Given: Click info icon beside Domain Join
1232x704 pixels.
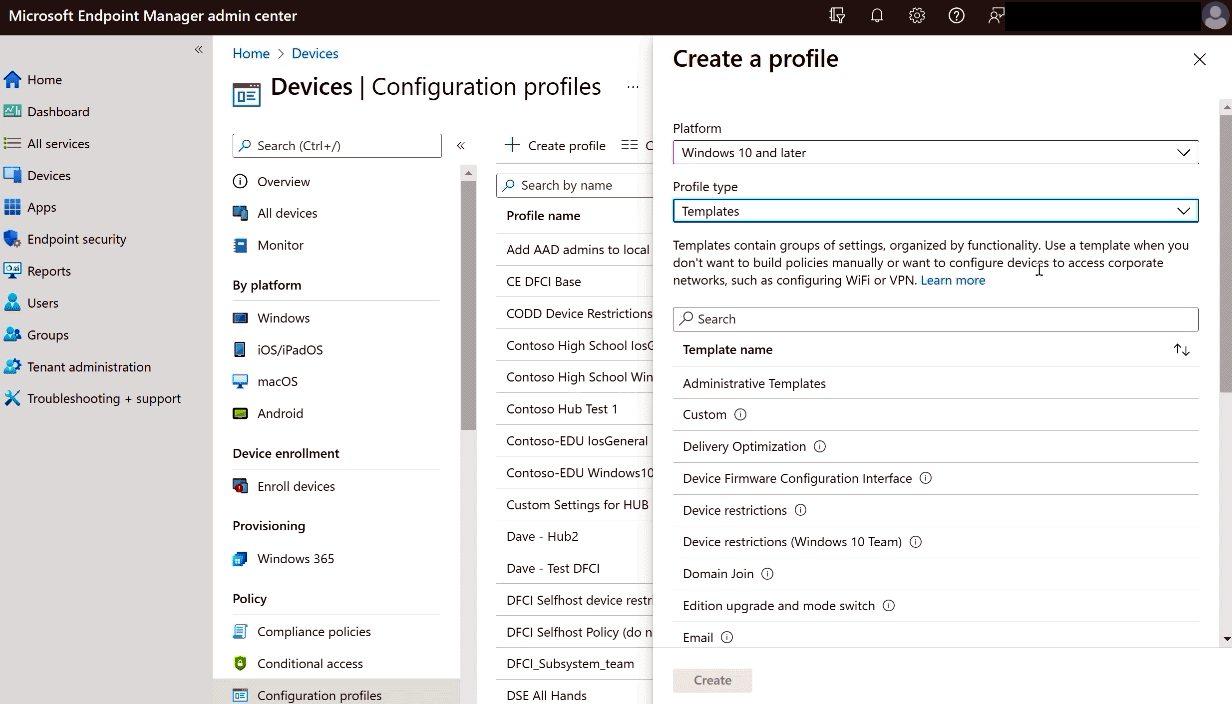Looking at the screenshot, I should tap(768, 574).
